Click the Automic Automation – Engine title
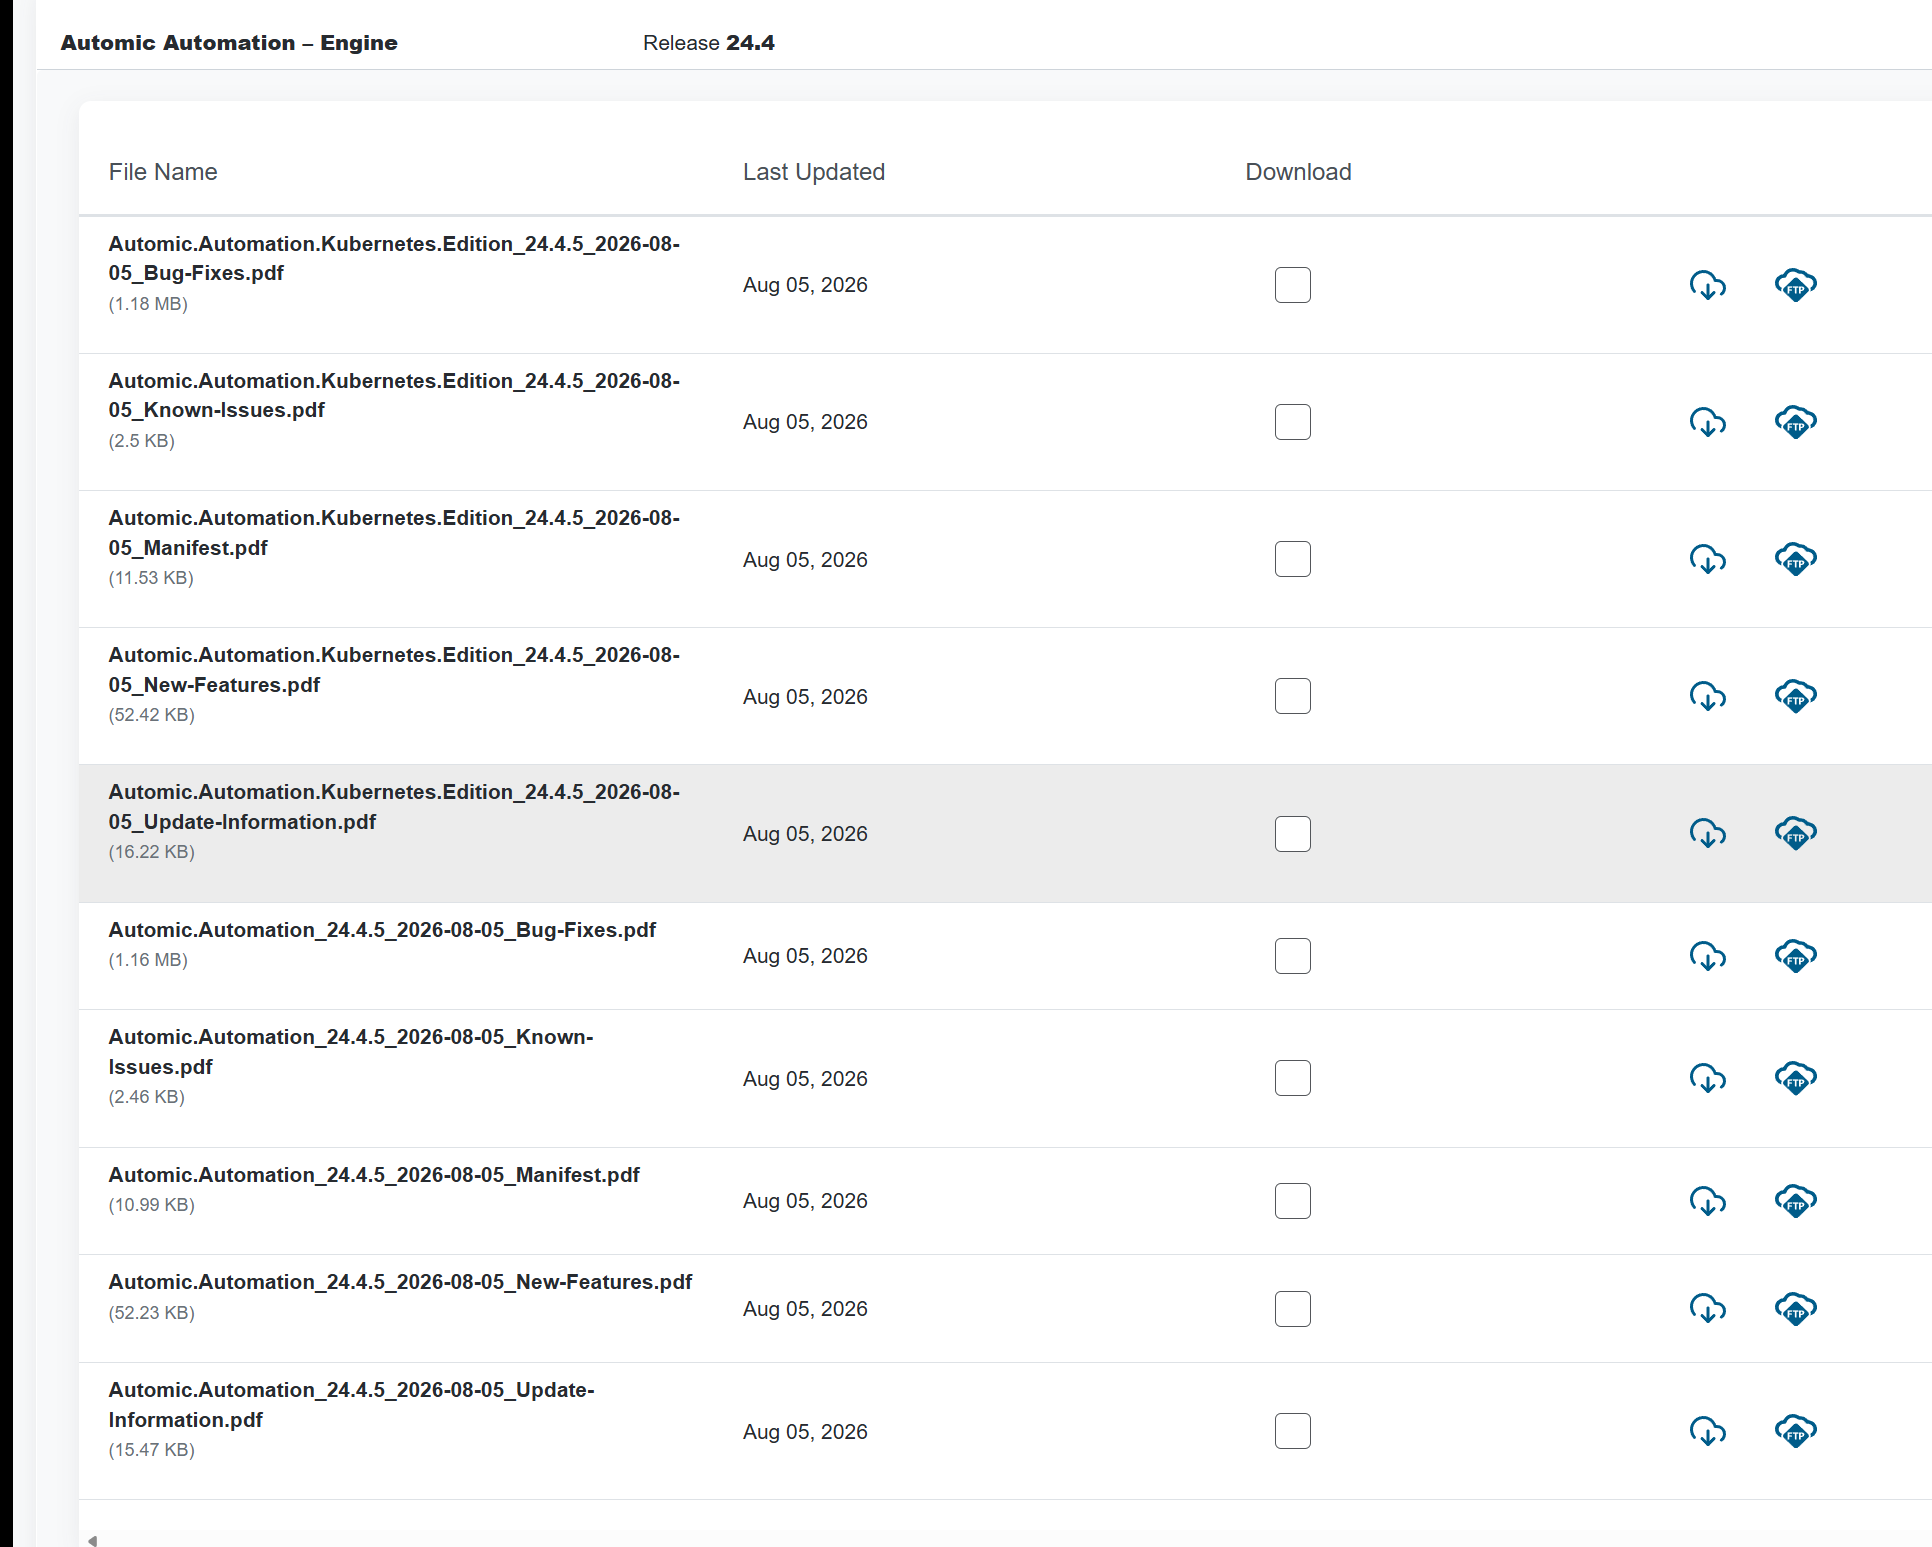Screen dimensions: 1932x1547 point(229,43)
